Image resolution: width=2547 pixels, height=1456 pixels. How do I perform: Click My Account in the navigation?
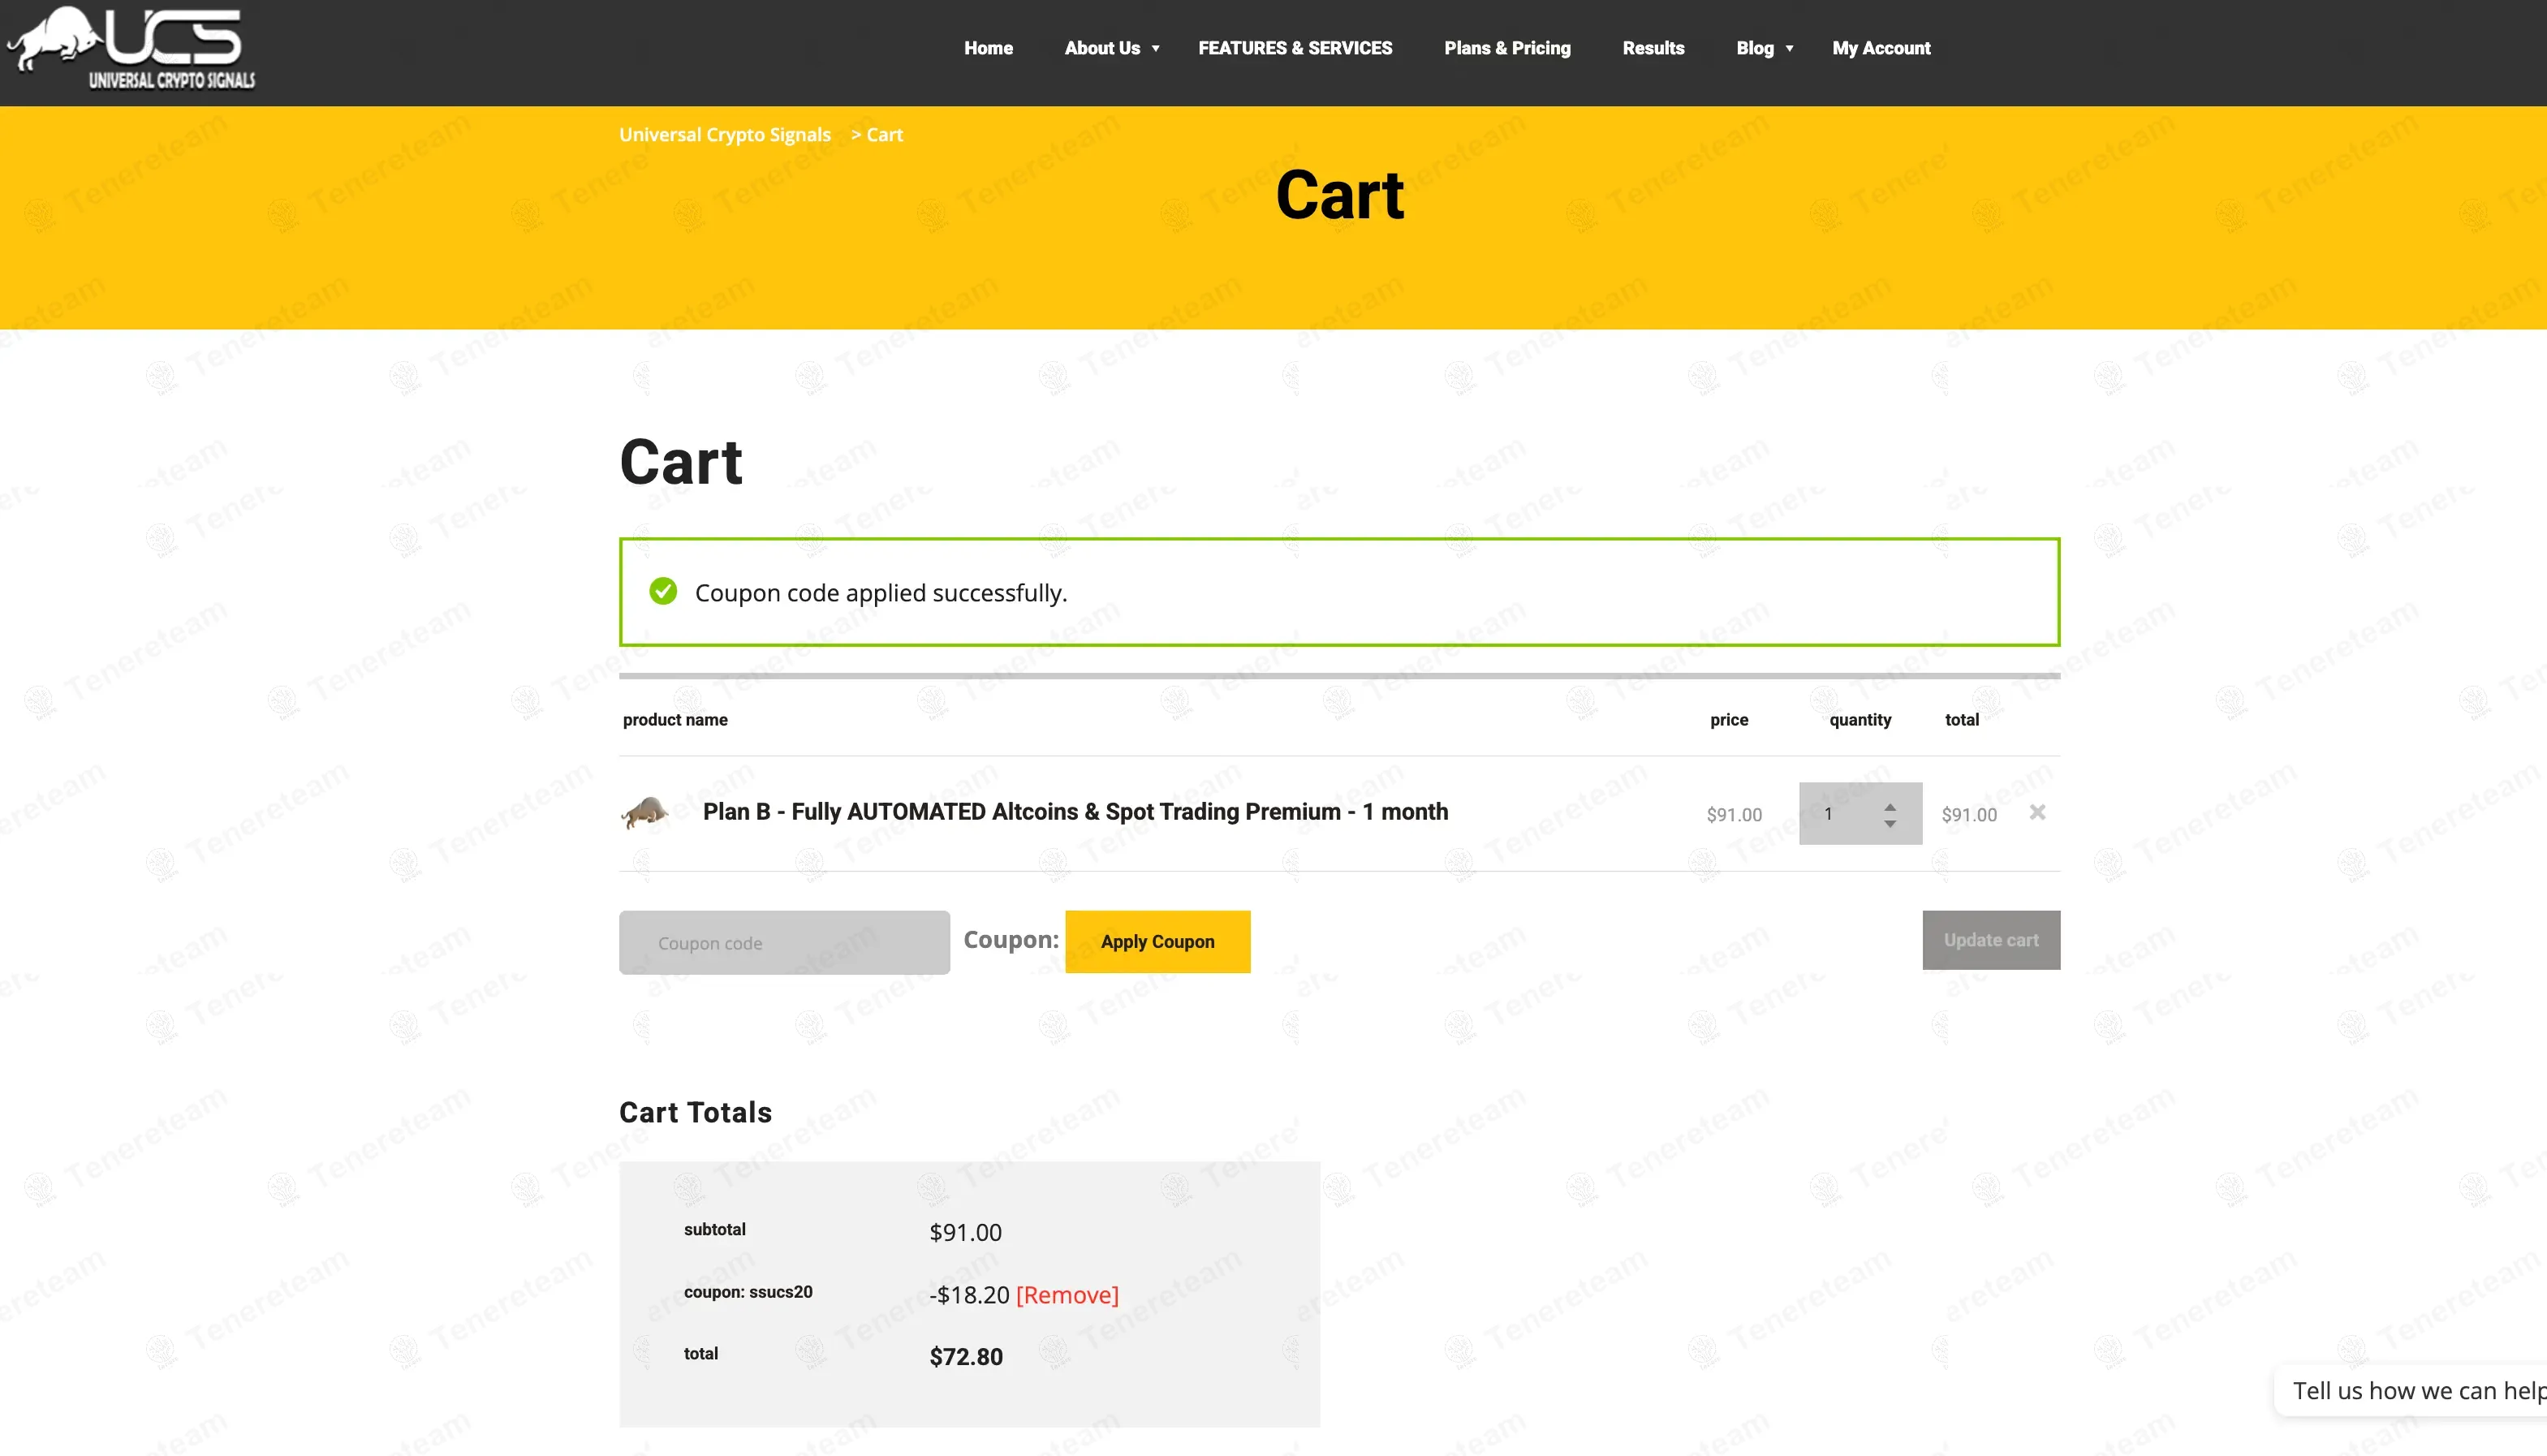coord(1880,48)
